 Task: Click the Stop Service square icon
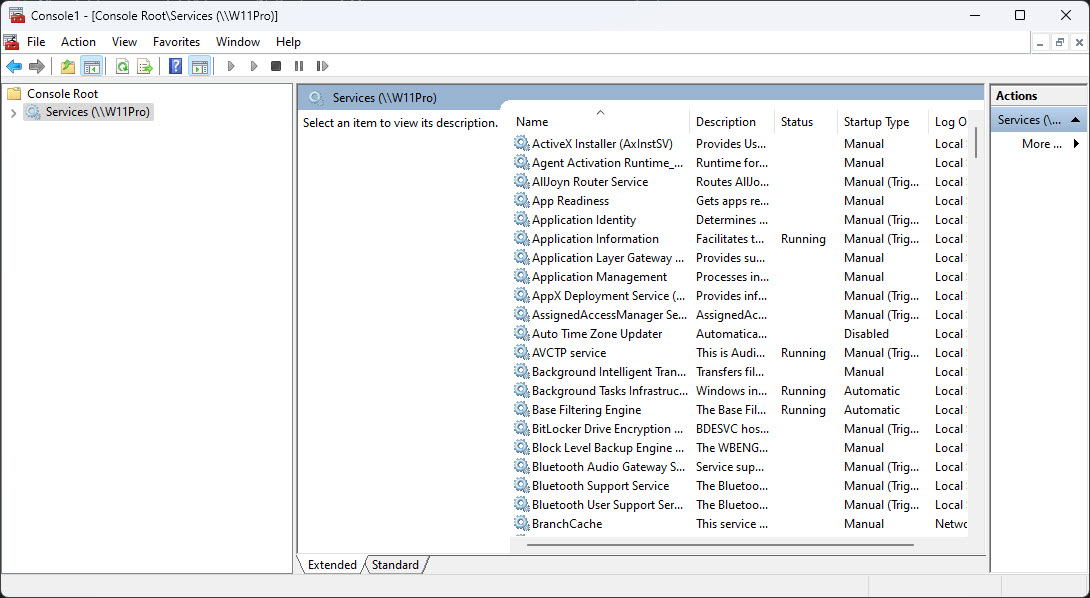(x=276, y=66)
